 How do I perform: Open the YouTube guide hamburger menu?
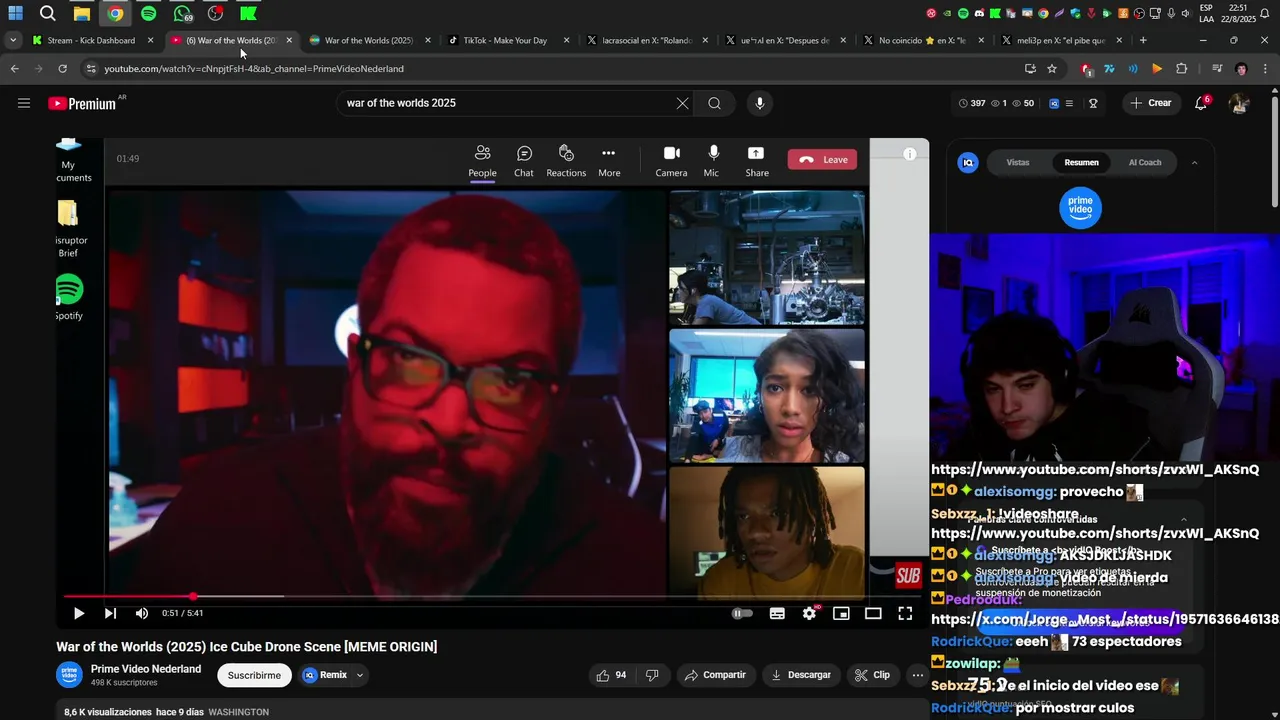[x=24, y=103]
